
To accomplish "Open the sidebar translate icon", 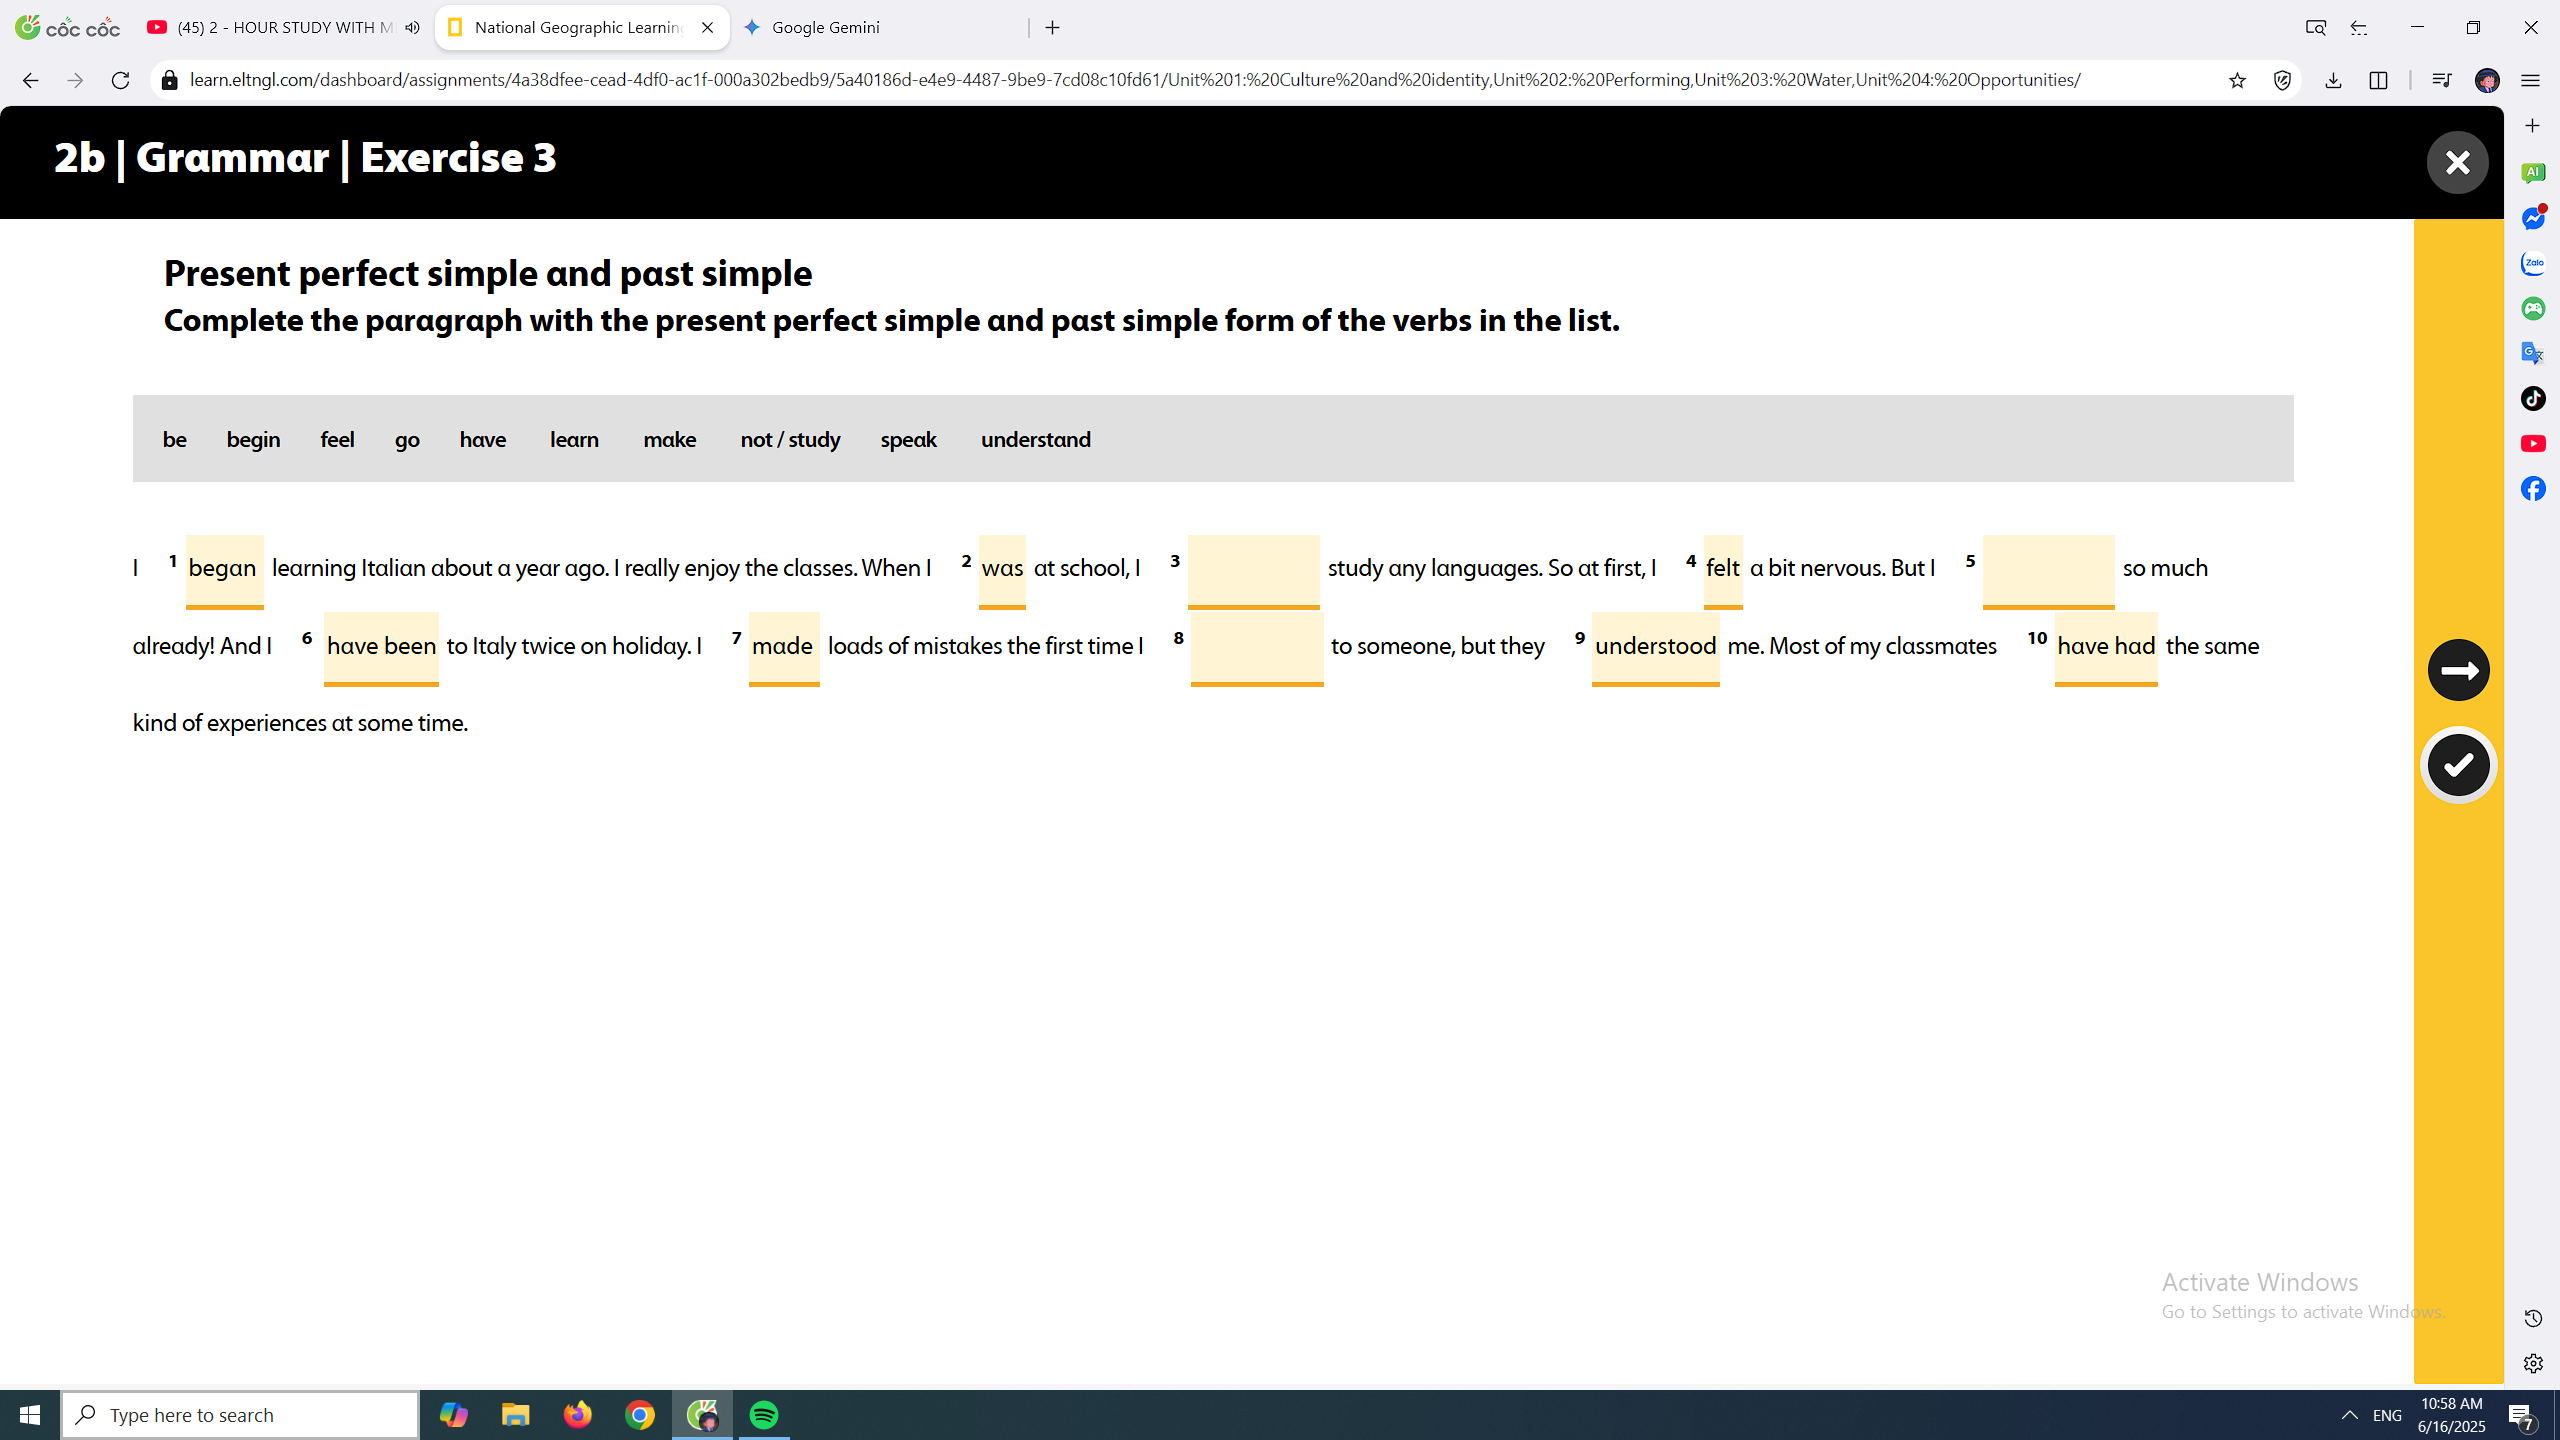I will [x=2532, y=353].
